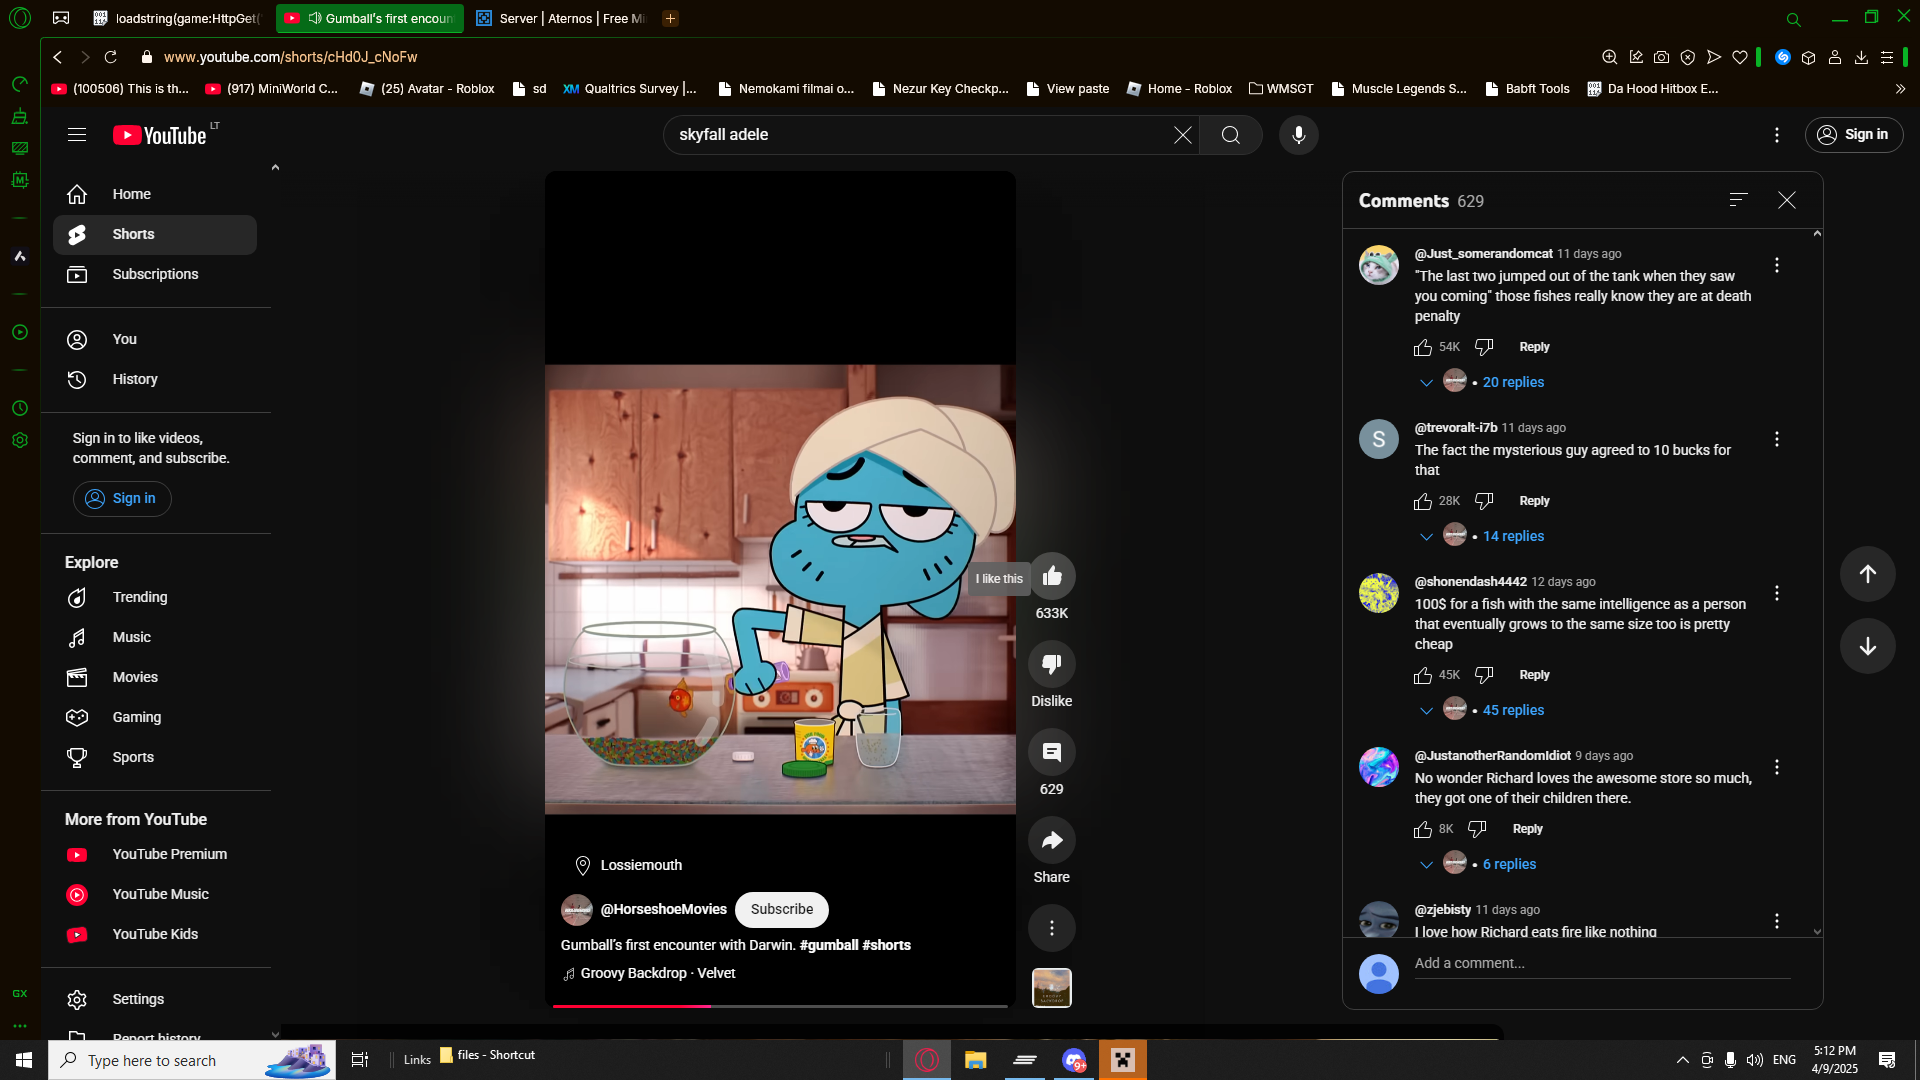
Task: Open Subscriptions in the sidebar
Action: pyautogui.click(x=155, y=274)
